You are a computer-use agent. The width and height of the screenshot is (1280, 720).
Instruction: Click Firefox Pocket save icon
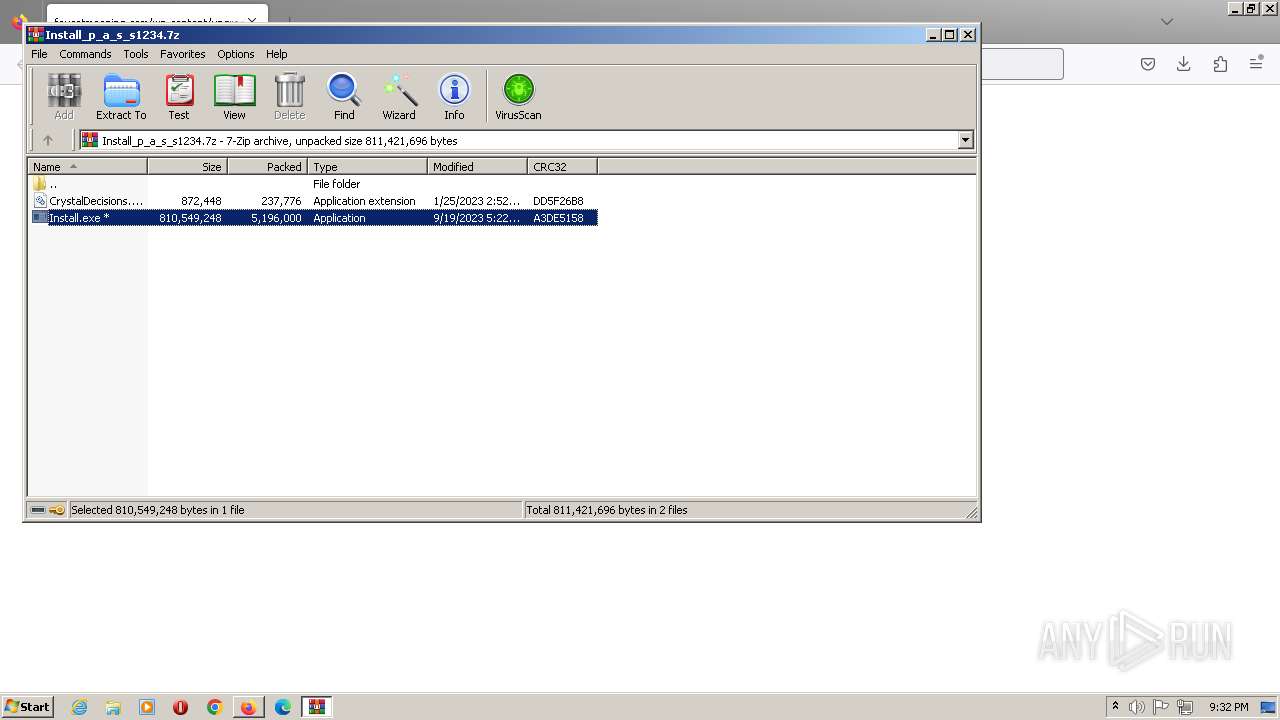click(1148, 64)
